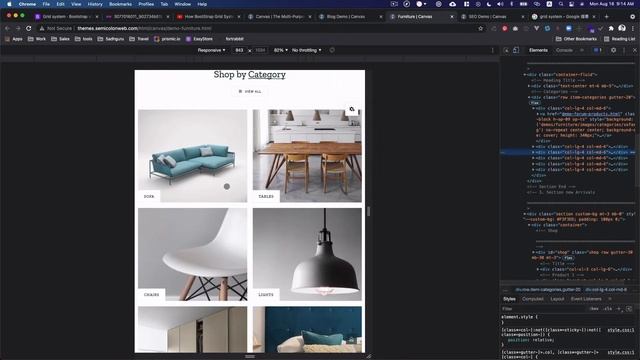640x360 pixels.
Task: Open the EasyStore bookmark
Action: click(199, 39)
